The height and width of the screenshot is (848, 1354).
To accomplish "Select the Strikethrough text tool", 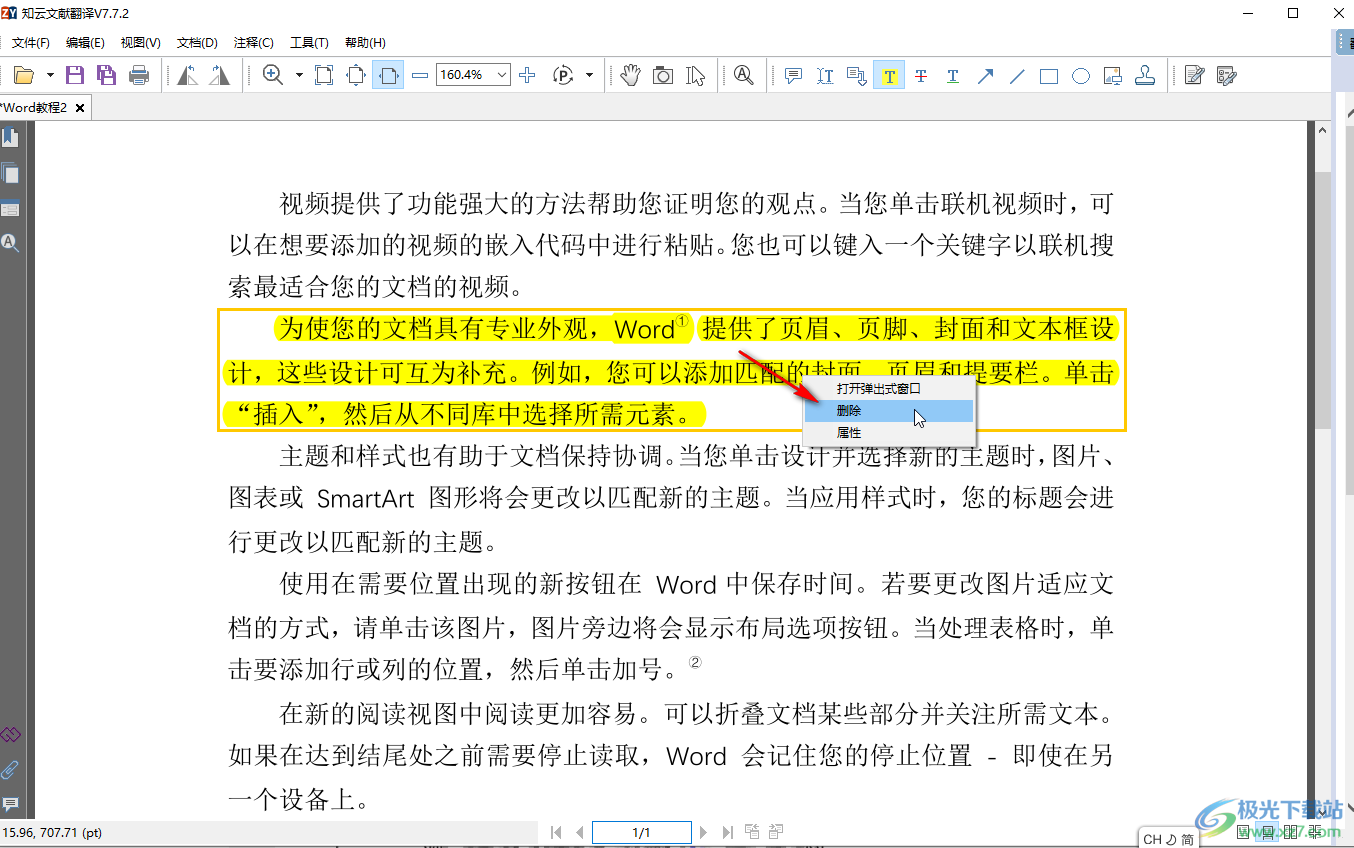I will (921, 75).
